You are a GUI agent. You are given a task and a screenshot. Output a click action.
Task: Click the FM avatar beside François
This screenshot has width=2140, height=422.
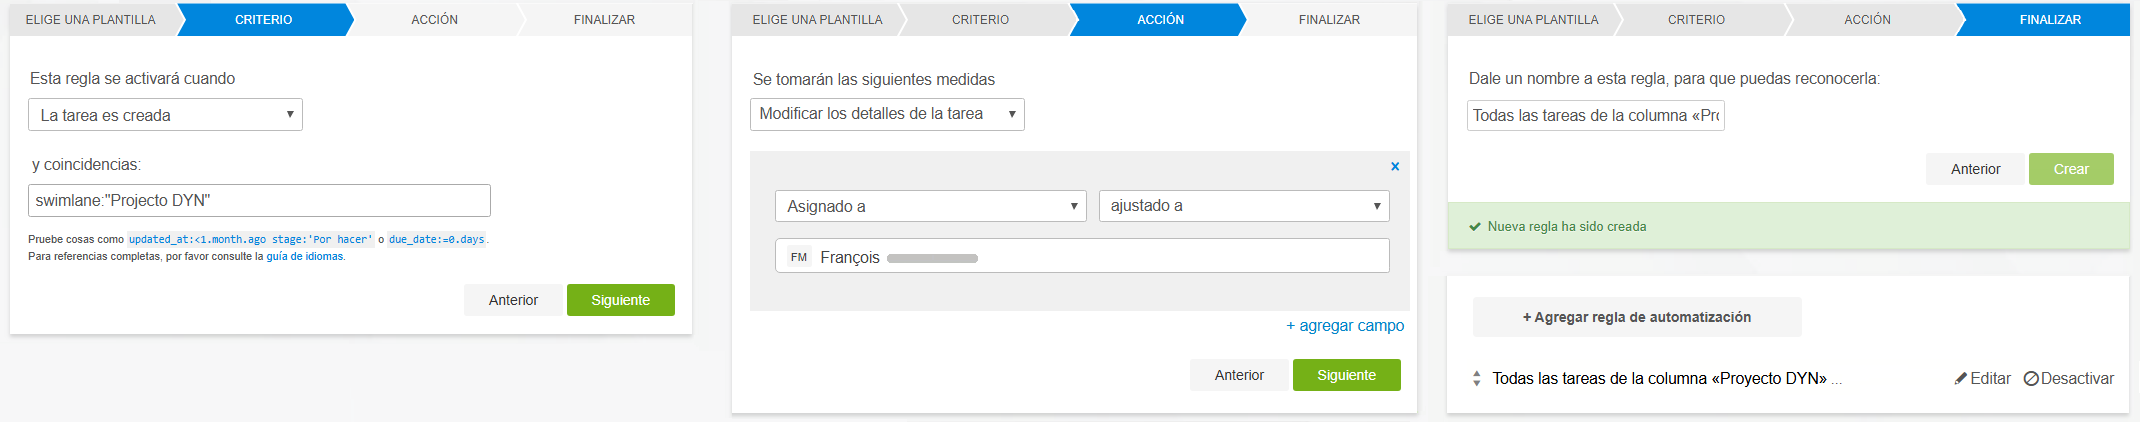pos(799,257)
